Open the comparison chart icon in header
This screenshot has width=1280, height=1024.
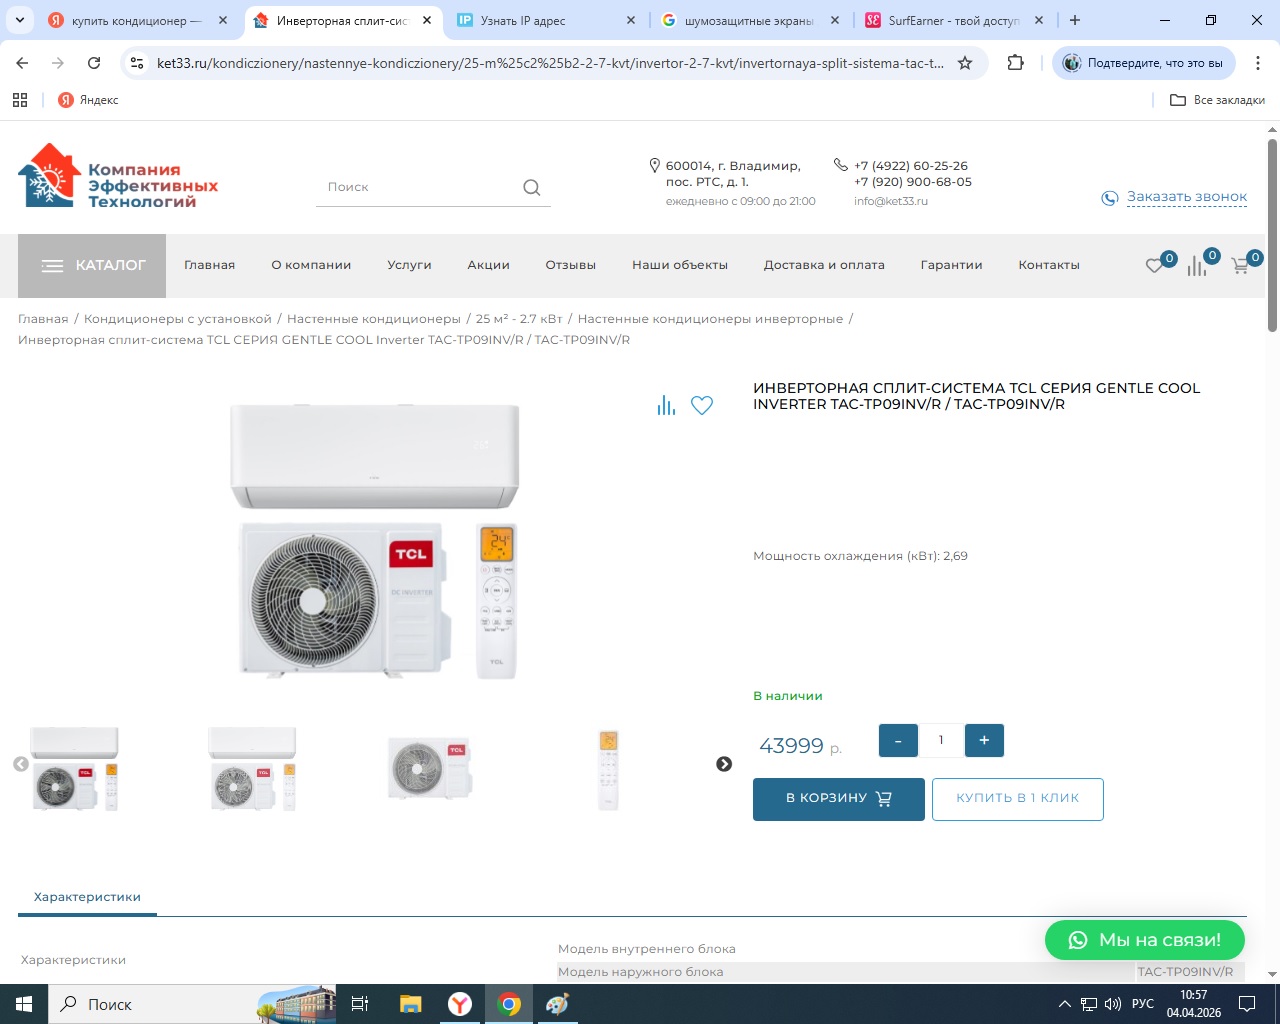click(1197, 265)
